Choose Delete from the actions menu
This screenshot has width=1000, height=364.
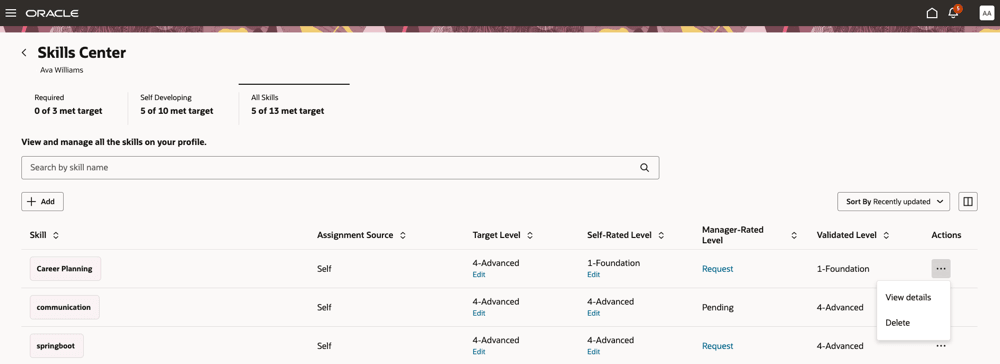pyautogui.click(x=897, y=323)
